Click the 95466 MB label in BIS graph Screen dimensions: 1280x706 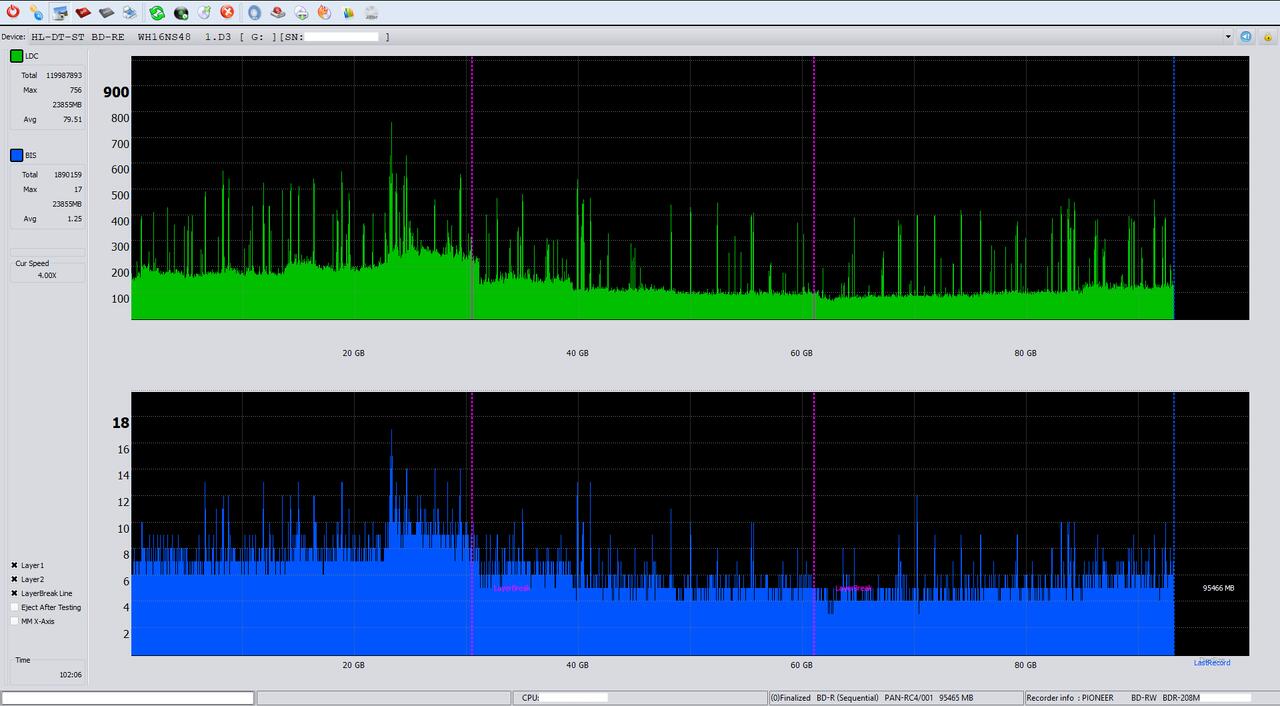coord(1218,588)
